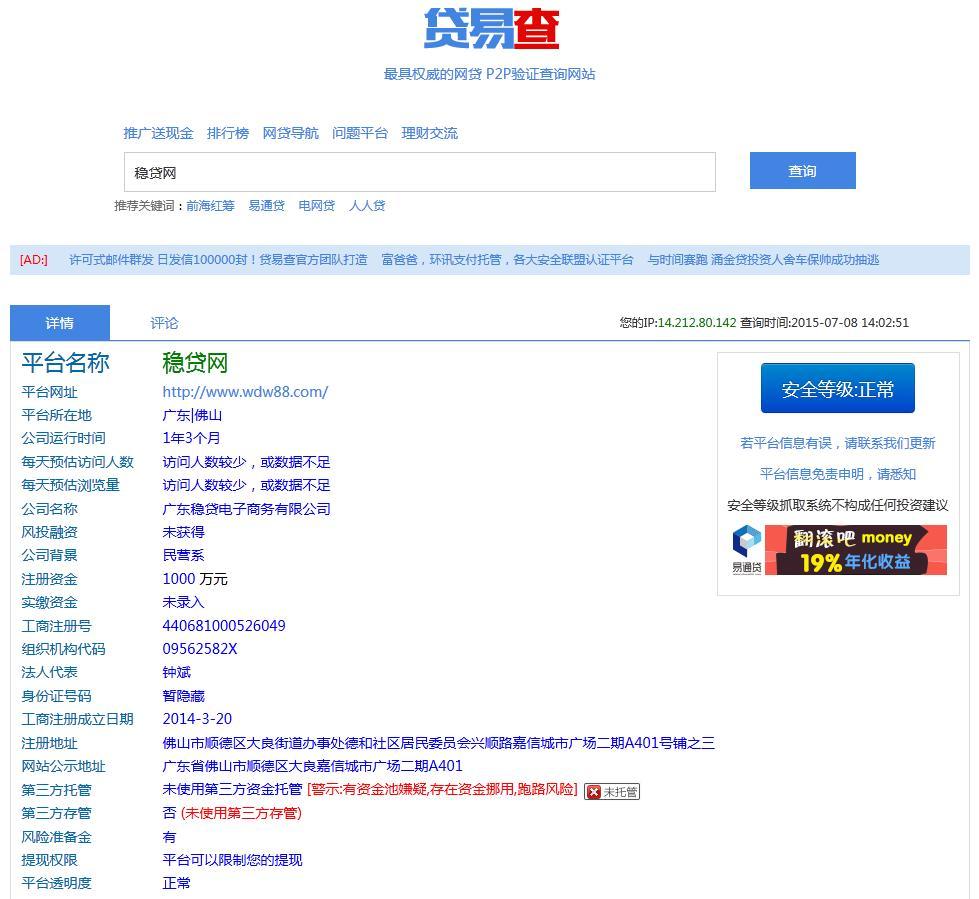Image resolution: width=979 pixels, height=899 pixels.
Task: Click the 贷易查 site logo
Action: click(x=490, y=28)
